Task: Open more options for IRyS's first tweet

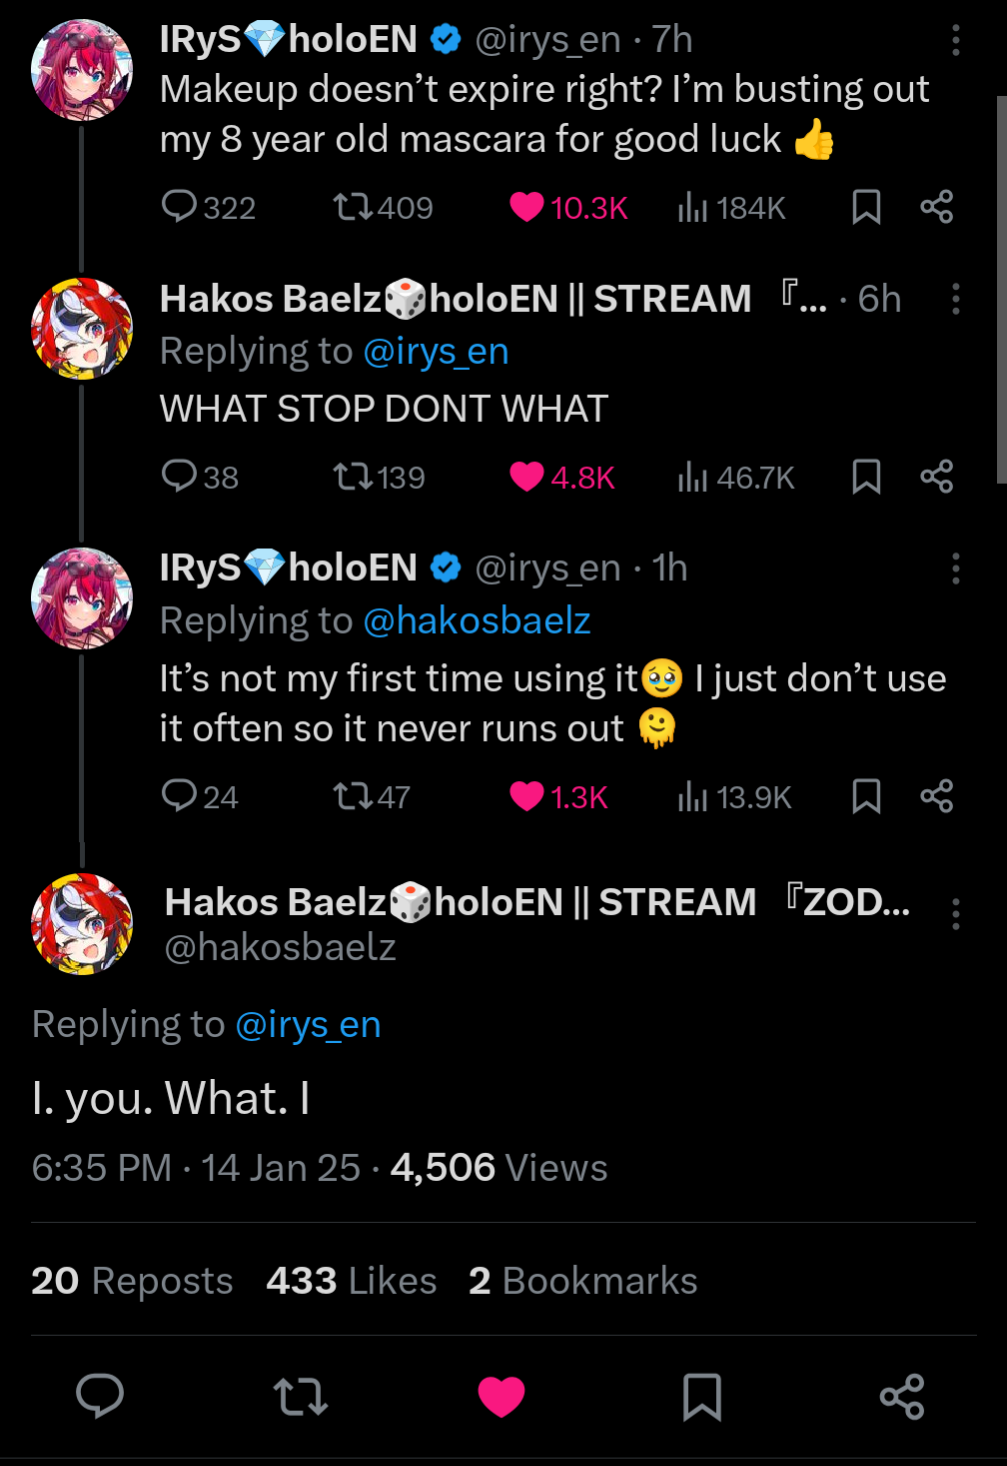Action: point(955,40)
